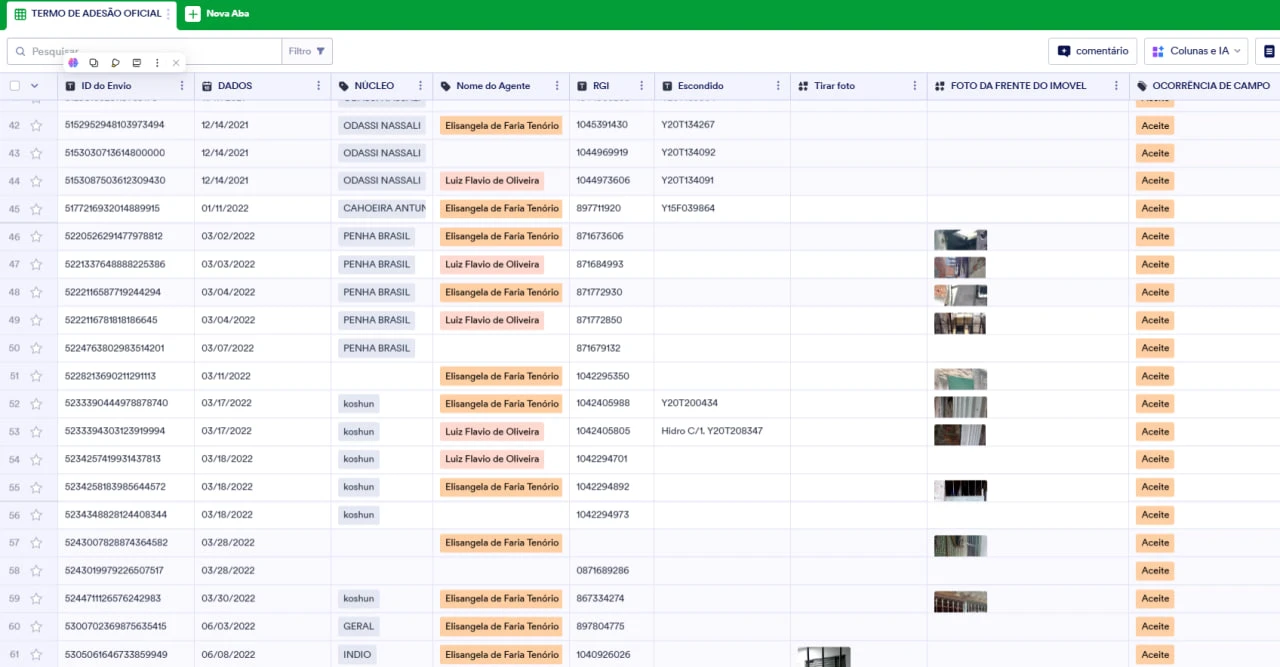Image resolution: width=1280 pixels, height=667 pixels.
Task: Open the Colunas e IA dropdown
Action: pyautogui.click(x=1196, y=50)
